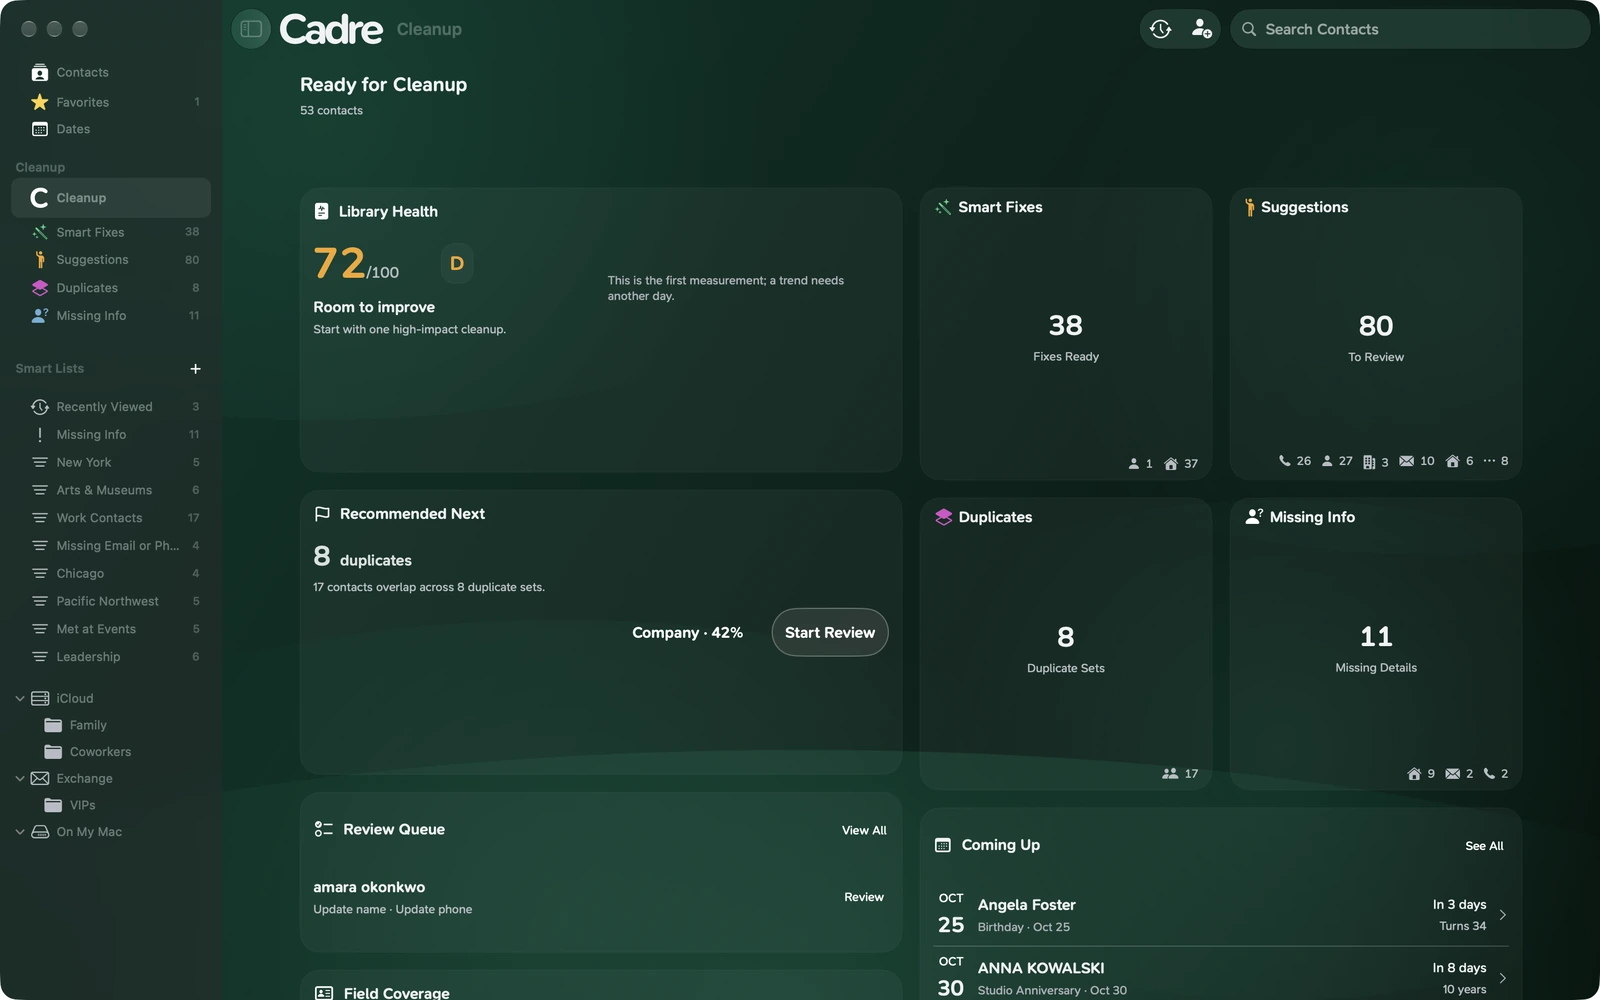Image resolution: width=1600 pixels, height=1000 pixels.
Task: Open the VIPs folder under Exchange
Action: [x=111, y=805]
